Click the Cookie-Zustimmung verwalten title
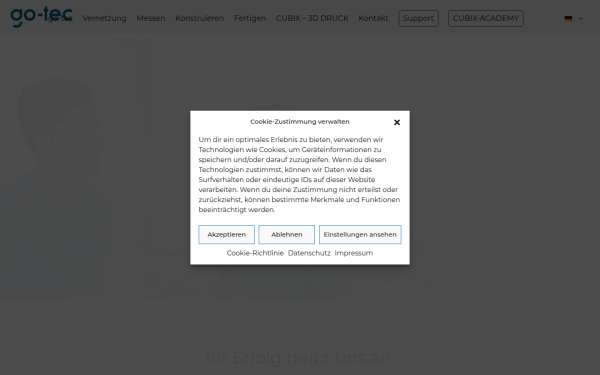600x375 pixels. (x=300, y=122)
